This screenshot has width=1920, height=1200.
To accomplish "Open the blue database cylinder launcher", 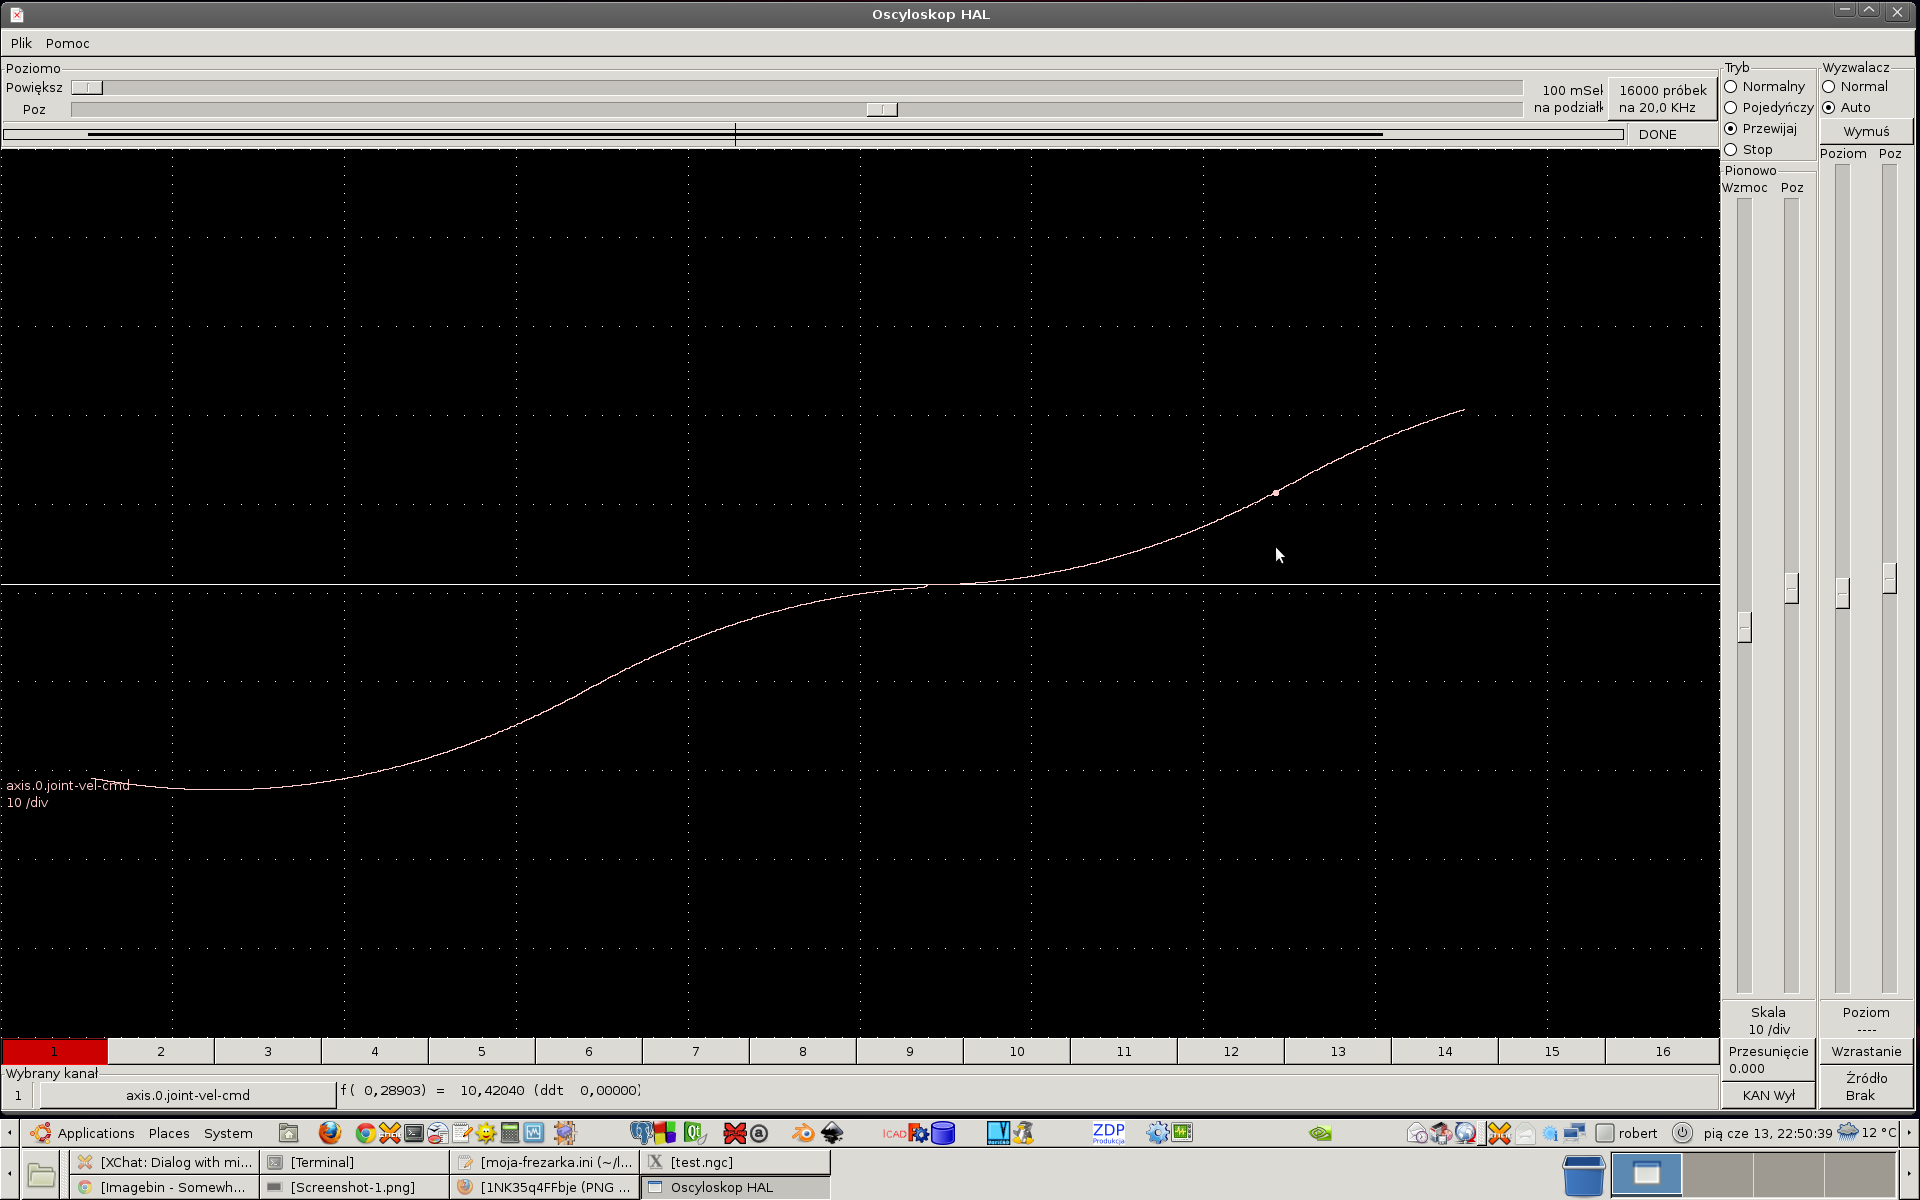I will click(943, 1133).
